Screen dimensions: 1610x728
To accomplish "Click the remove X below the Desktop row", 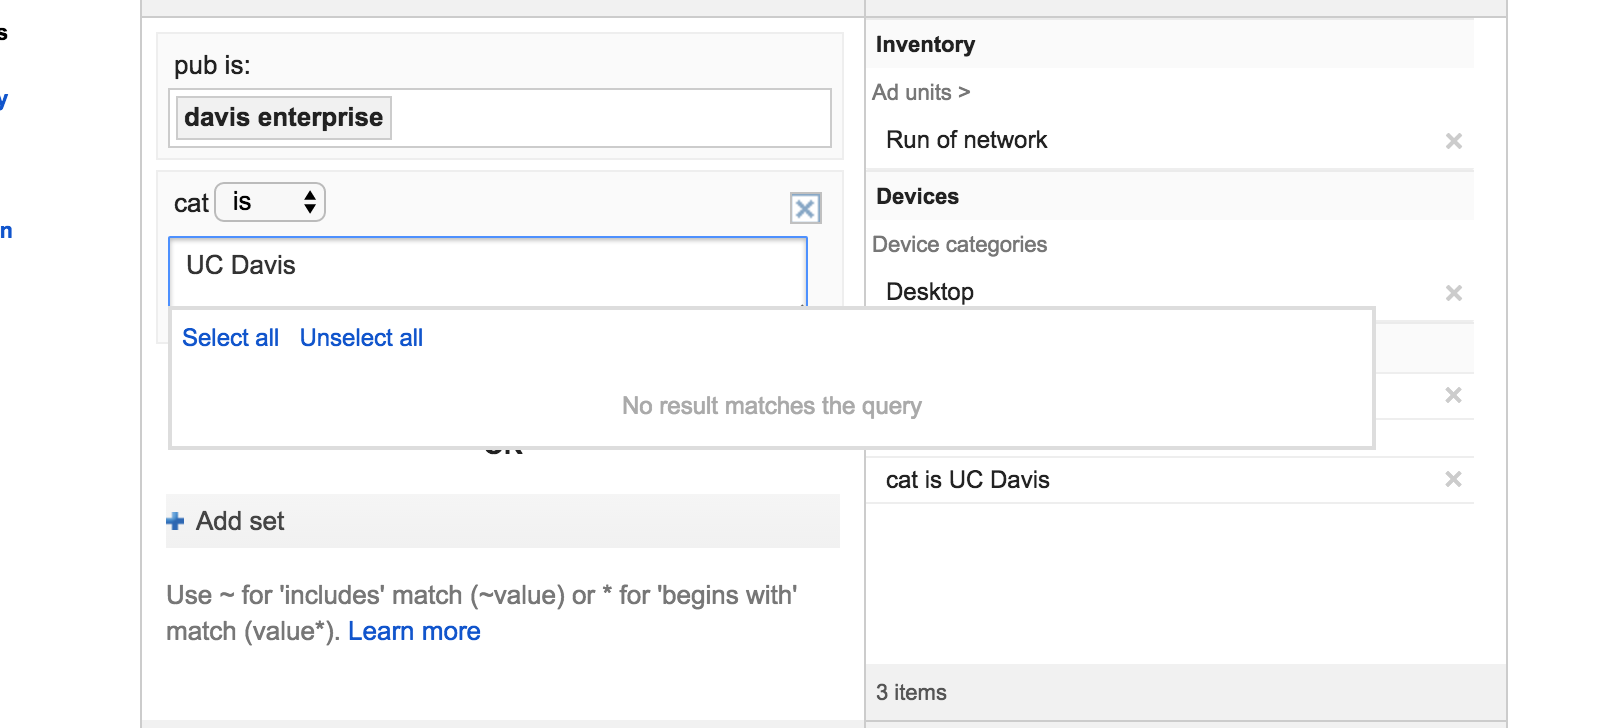I will click(x=1453, y=395).
